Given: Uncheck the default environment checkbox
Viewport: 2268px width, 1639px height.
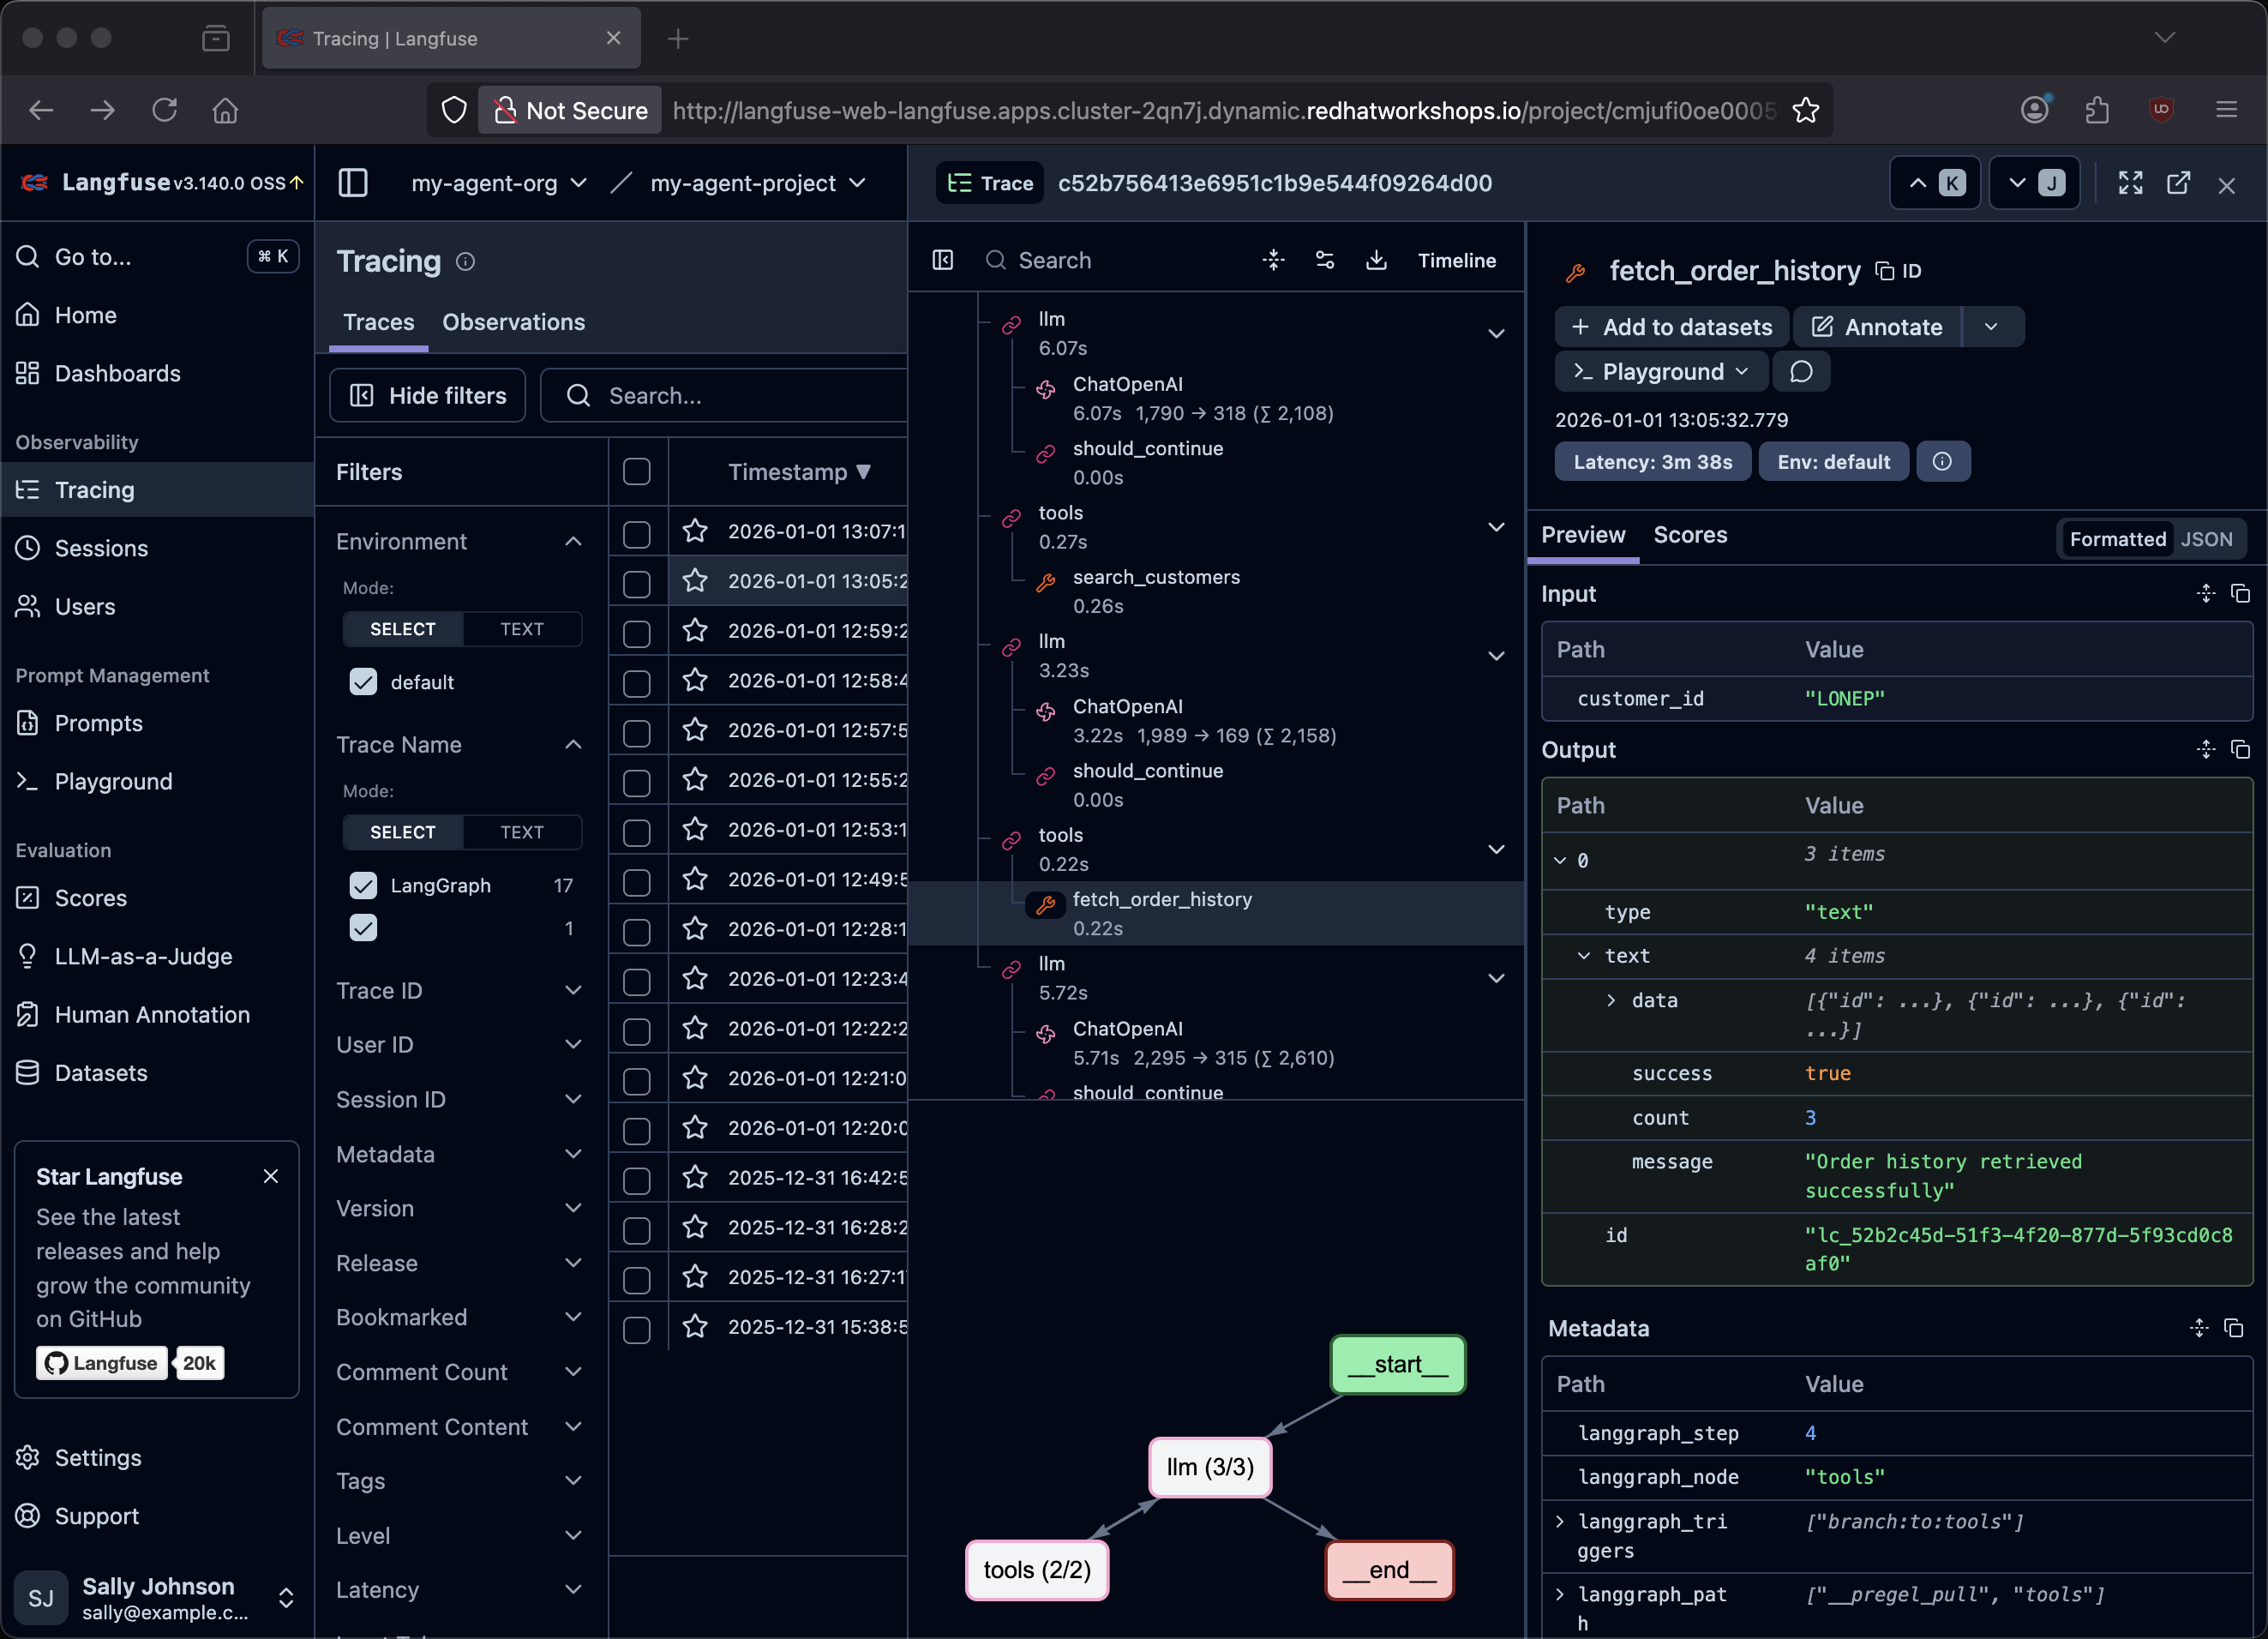Looking at the screenshot, I should pos(363,682).
